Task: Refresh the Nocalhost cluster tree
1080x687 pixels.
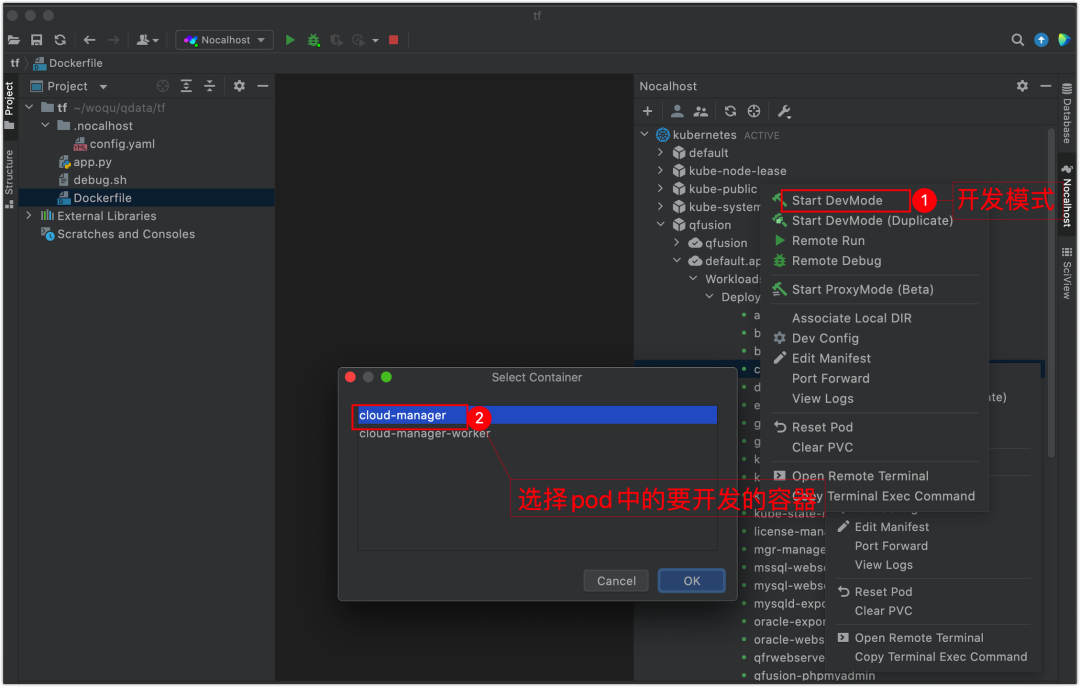Action: click(x=730, y=111)
